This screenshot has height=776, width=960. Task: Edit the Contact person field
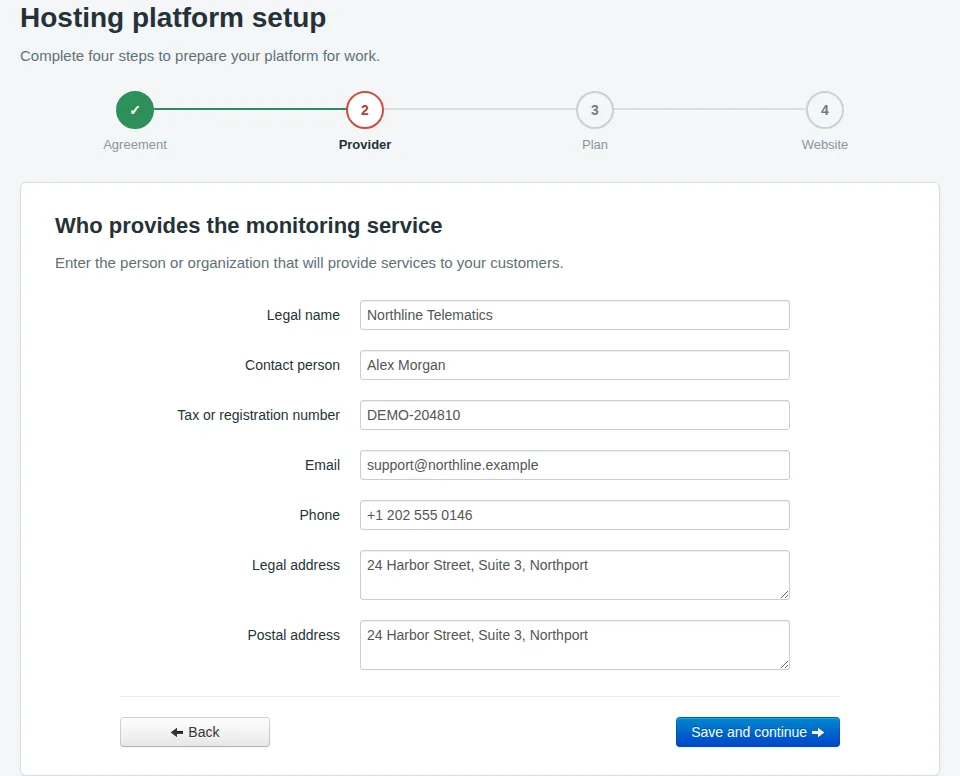(575, 365)
